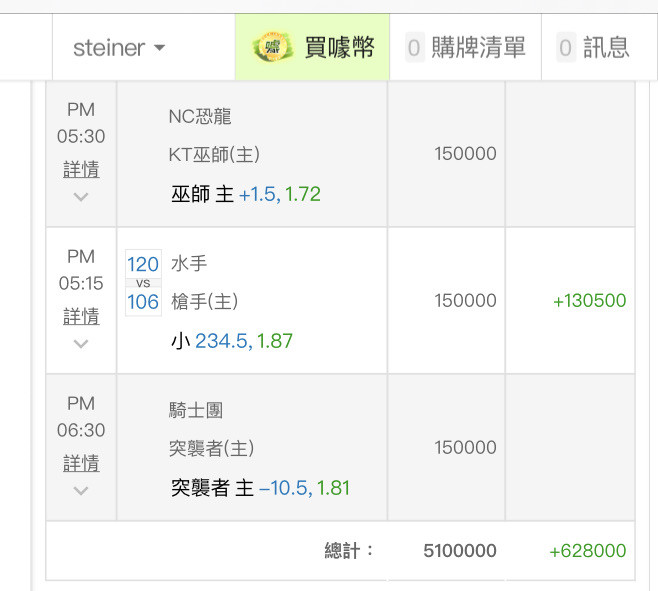Click 詳情 link for PM 06:30 game
658x591 pixels.
(81, 463)
